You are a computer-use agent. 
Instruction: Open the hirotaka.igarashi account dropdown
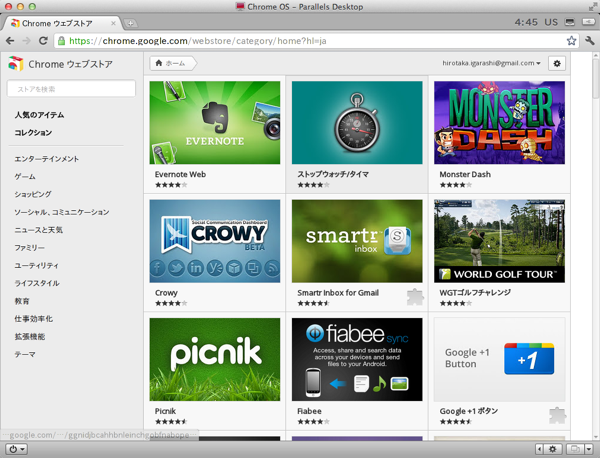coord(491,63)
